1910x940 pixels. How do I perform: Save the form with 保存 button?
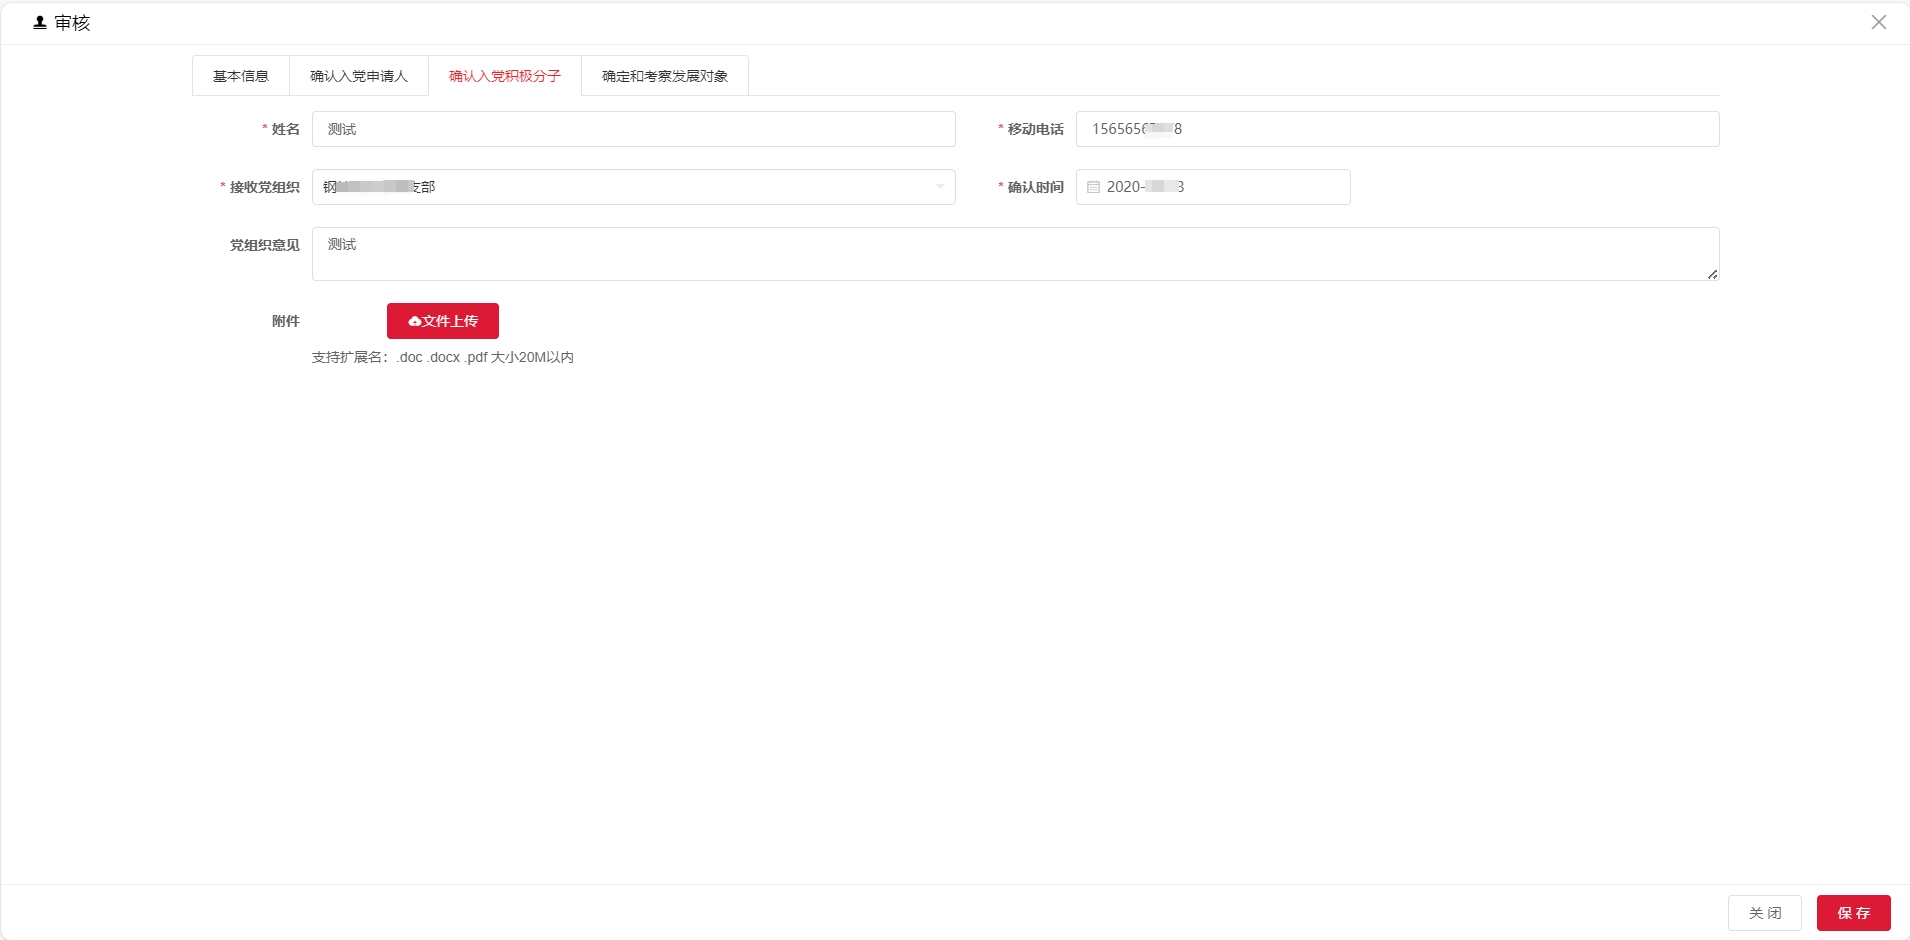tap(1854, 913)
